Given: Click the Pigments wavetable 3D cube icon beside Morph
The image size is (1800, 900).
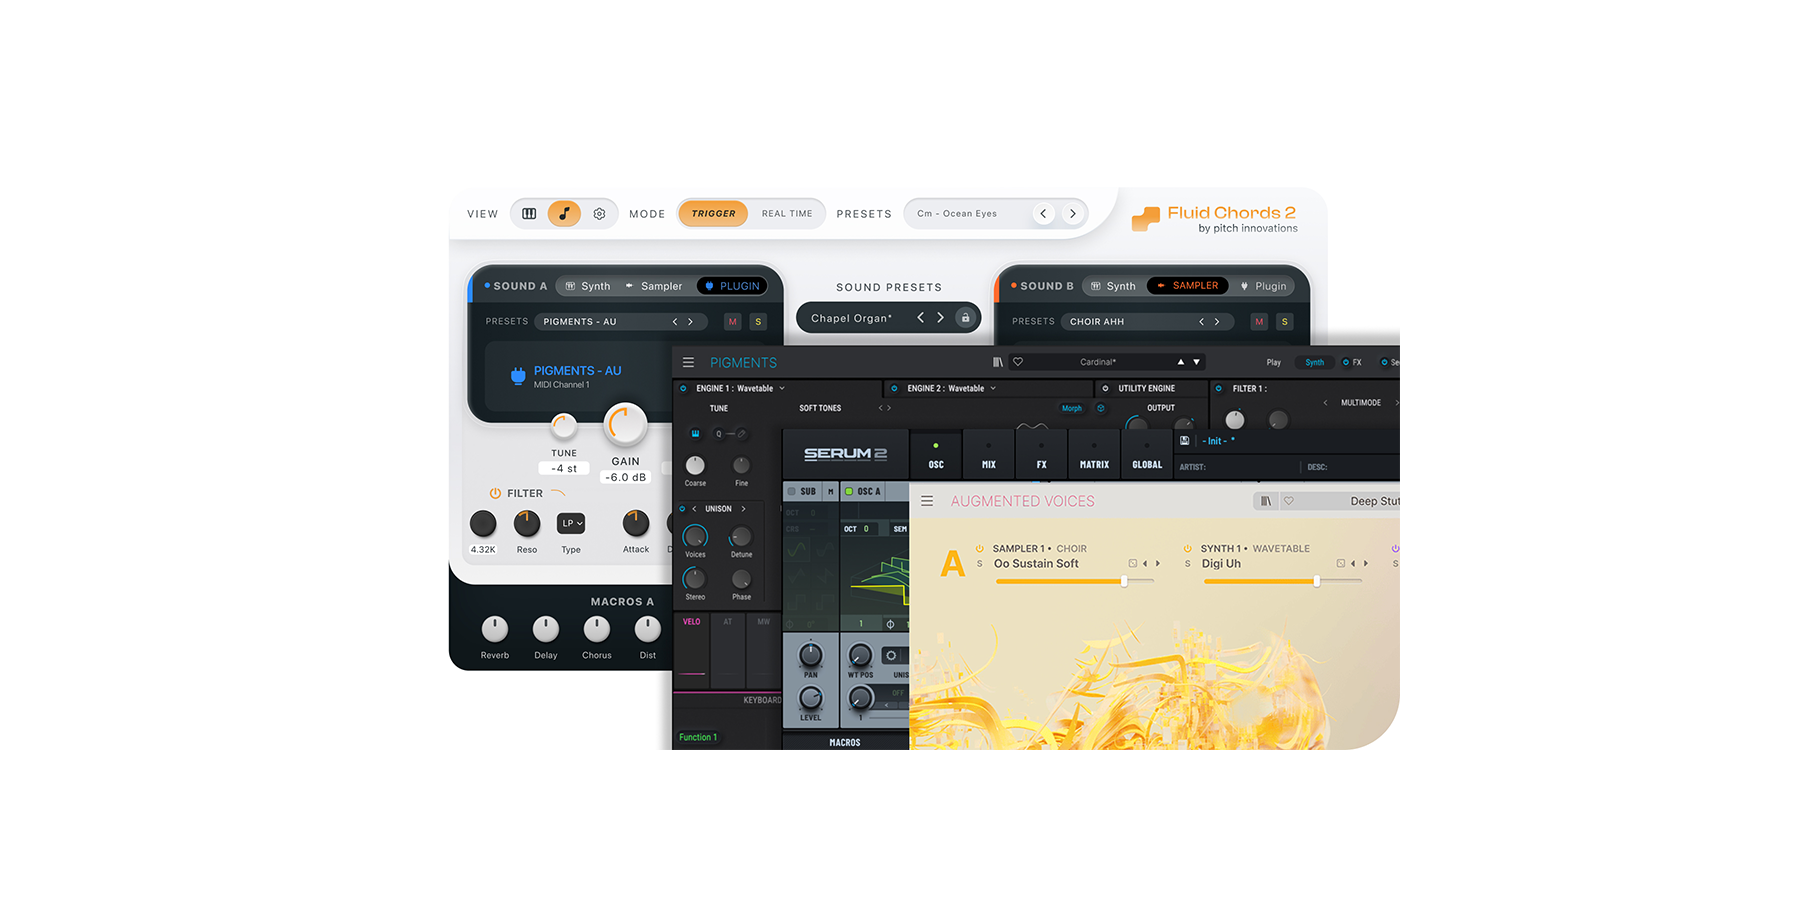Looking at the screenshot, I should tap(1101, 408).
